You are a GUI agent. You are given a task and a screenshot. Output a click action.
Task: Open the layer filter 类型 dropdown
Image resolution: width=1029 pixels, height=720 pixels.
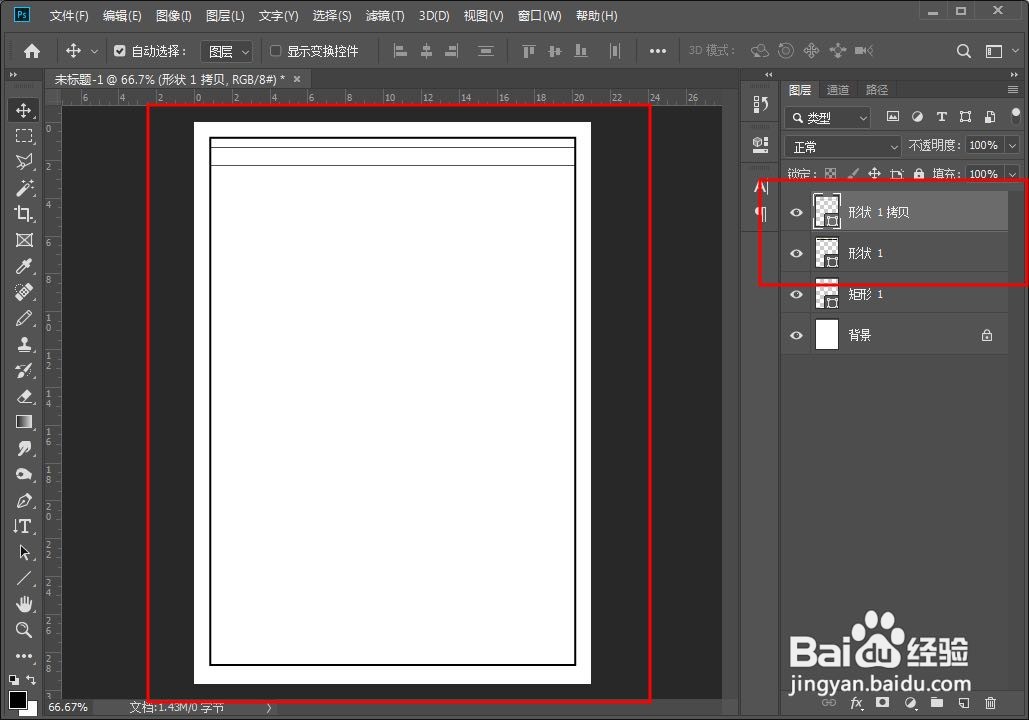tap(827, 117)
